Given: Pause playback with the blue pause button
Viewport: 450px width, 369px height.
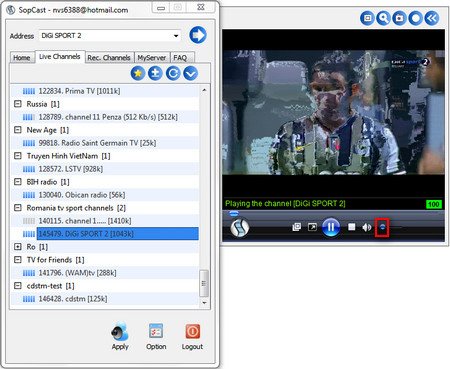Looking at the screenshot, I should pyautogui.click(x=331, y=227).
